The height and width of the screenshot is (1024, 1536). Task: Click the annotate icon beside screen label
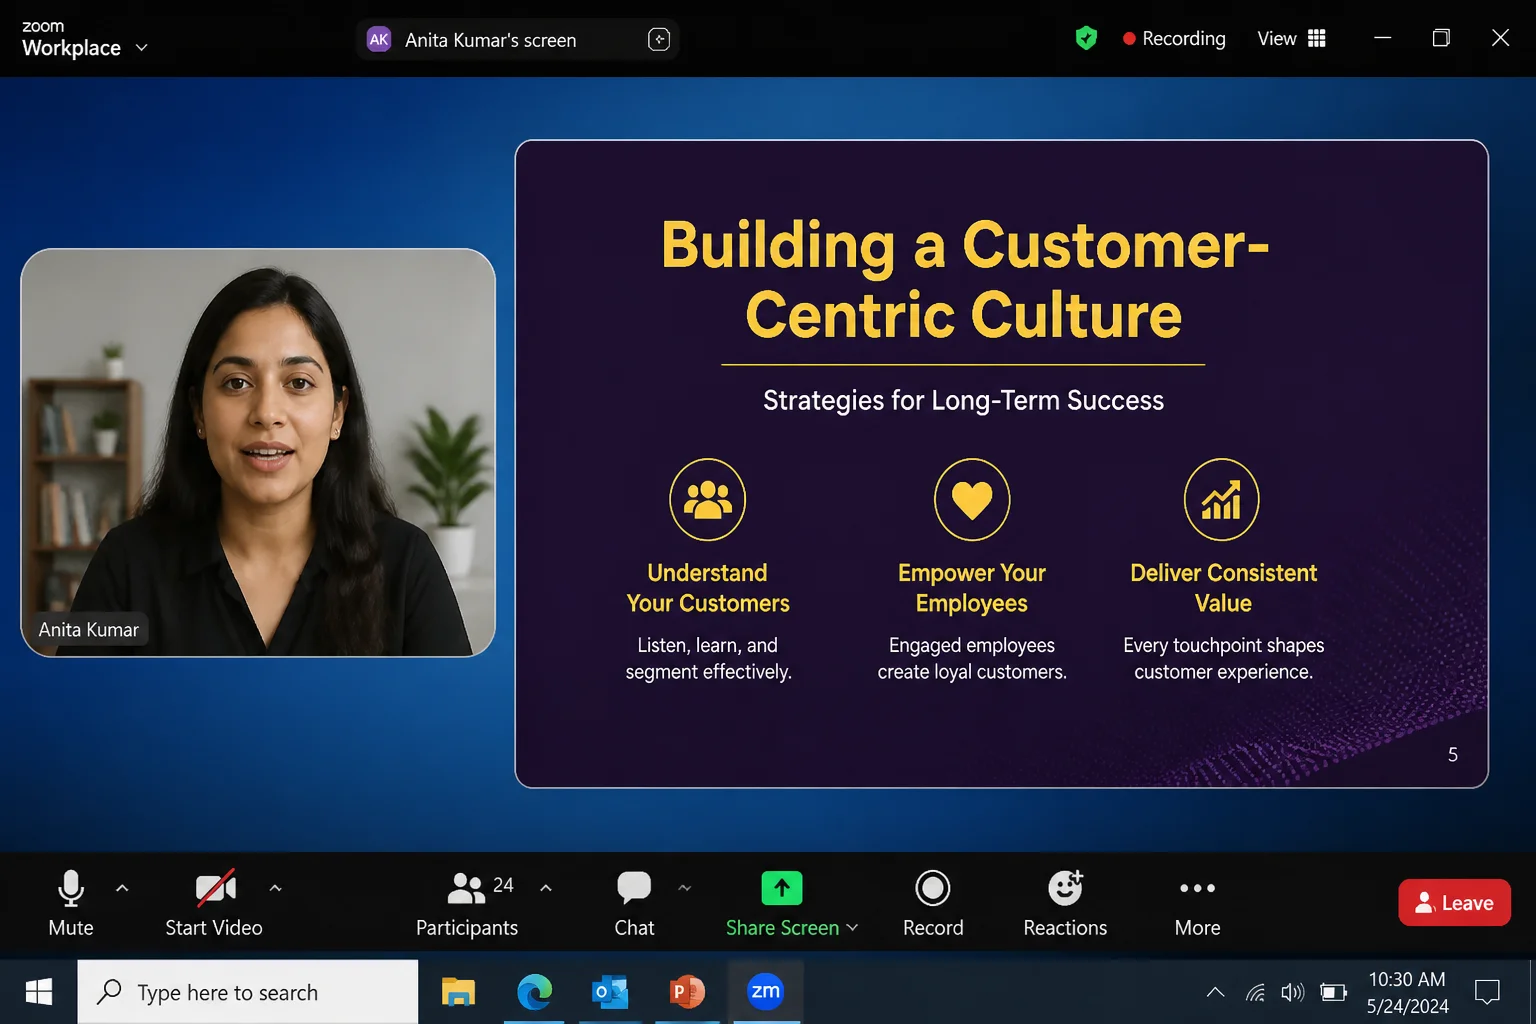pyautogui.click(x=659, y=40)
